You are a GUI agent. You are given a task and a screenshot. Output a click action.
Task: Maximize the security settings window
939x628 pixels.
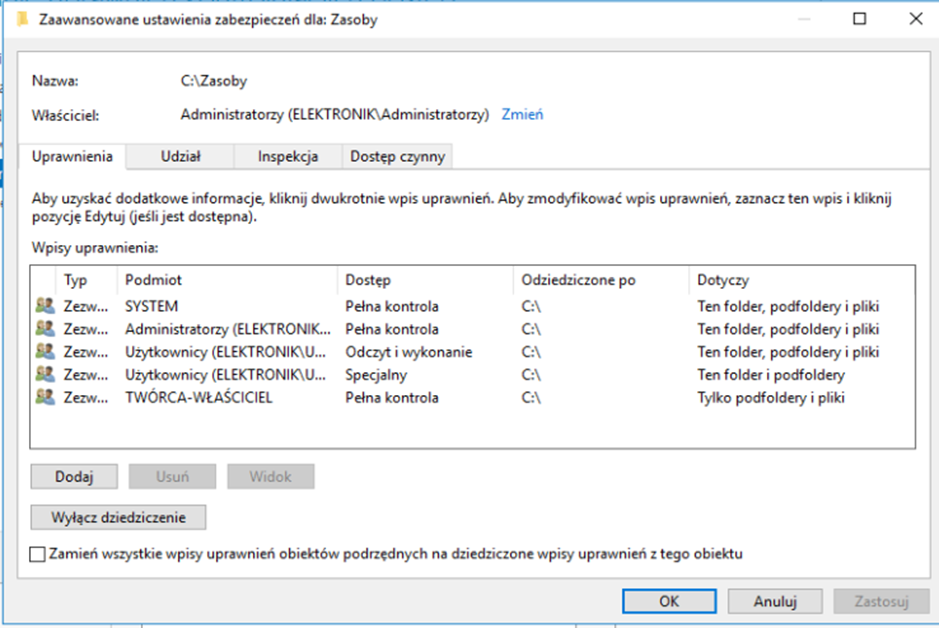point(859,19)
